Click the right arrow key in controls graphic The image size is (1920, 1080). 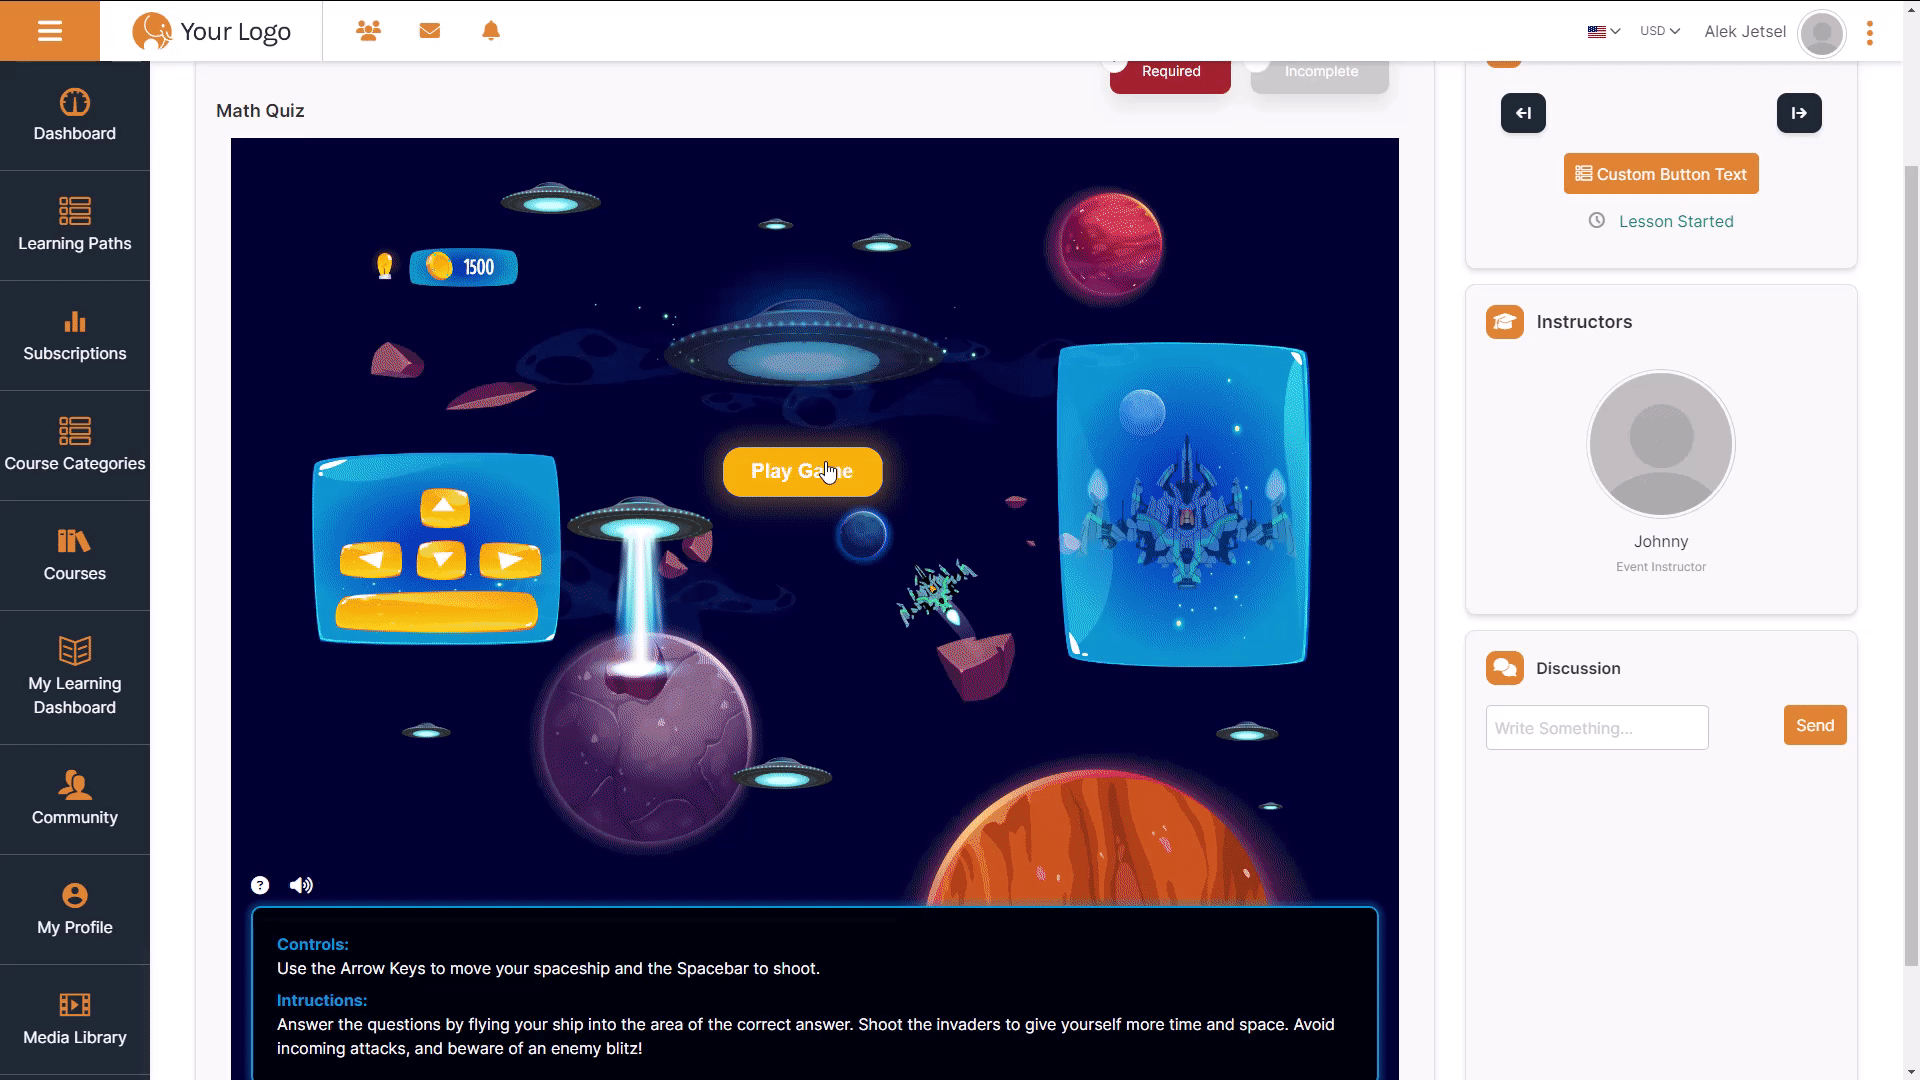(x=510, y=560)
